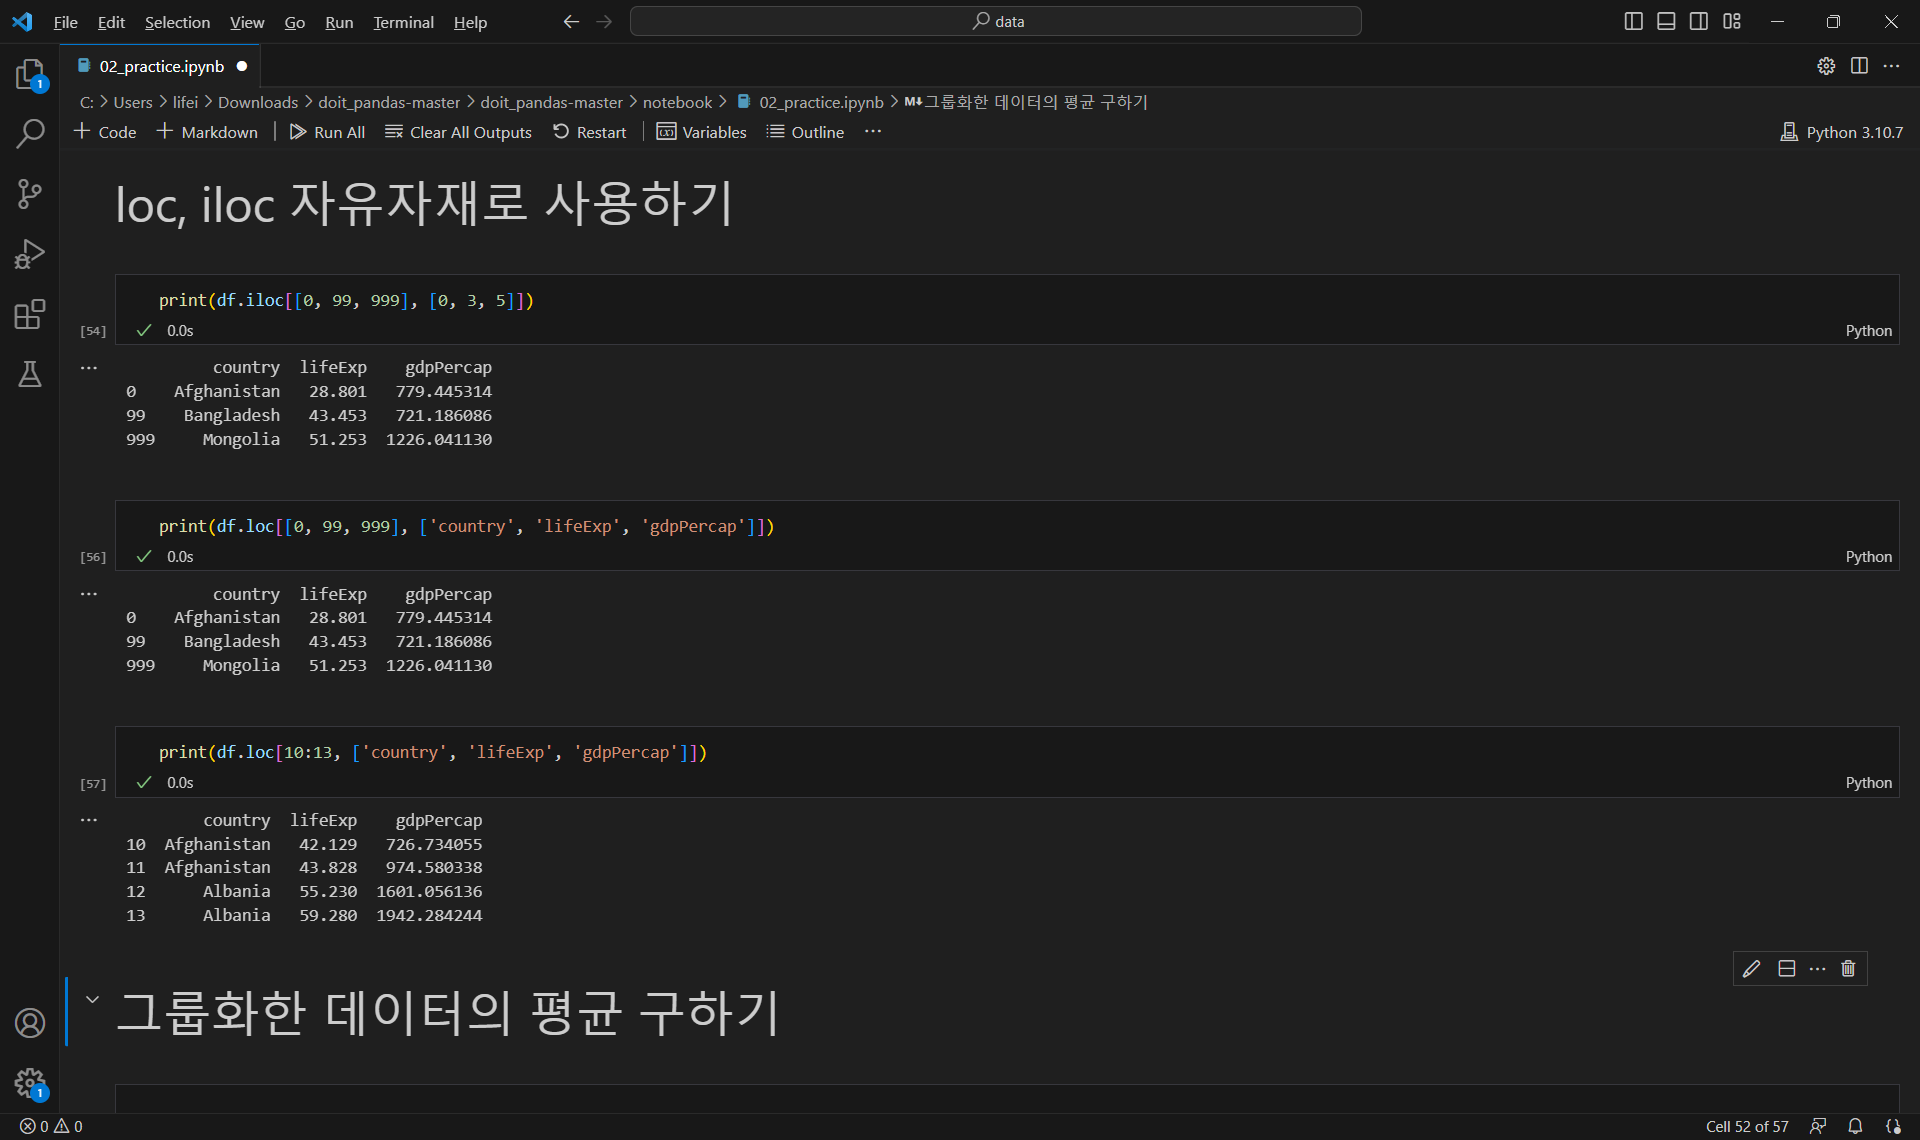This screenshot has width=1920, height=1140.
Task: Toggle the primary side bar layout
Action: point(1633,21)
